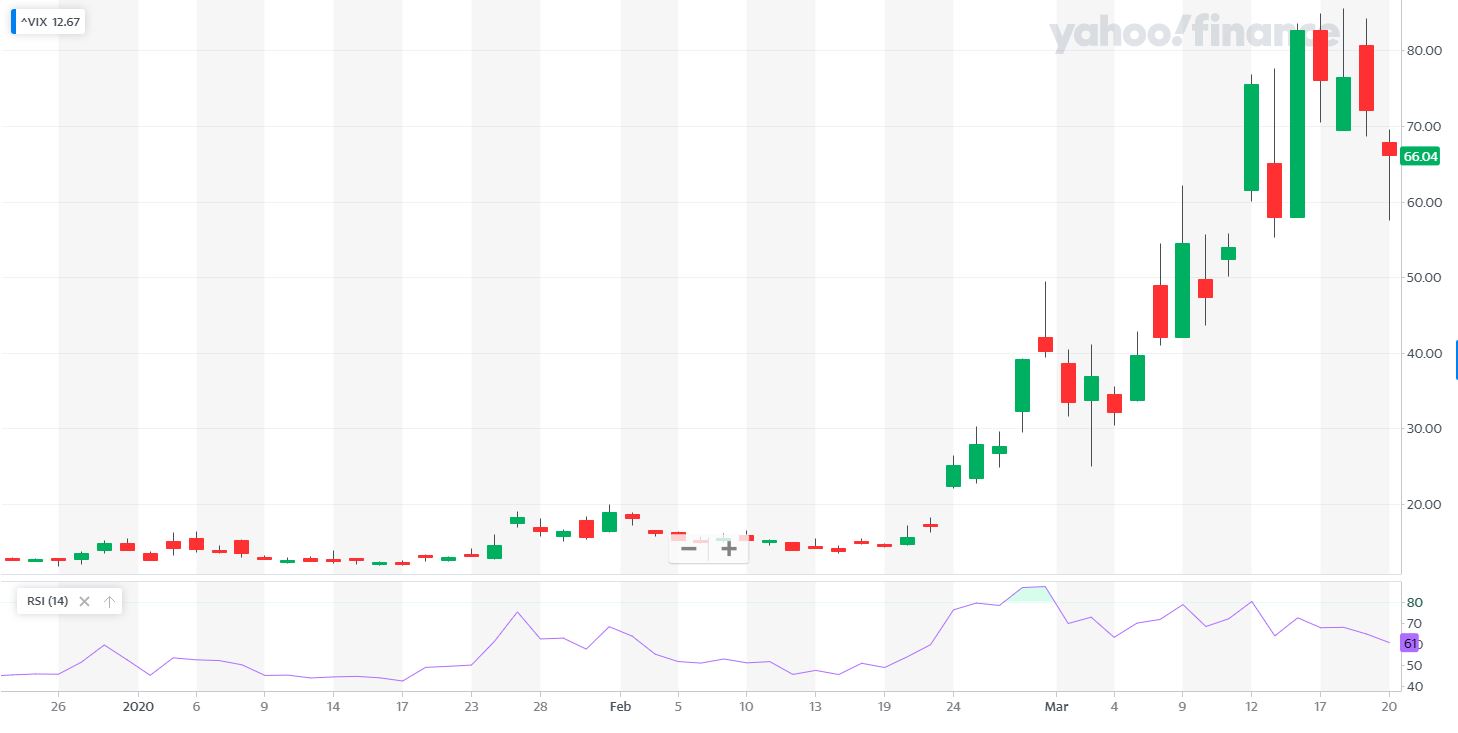The height and width of the screenshot is (733, 1458).
Task: Select the purple RSI value 61 tag
Action: click(x=1409, y=643)
